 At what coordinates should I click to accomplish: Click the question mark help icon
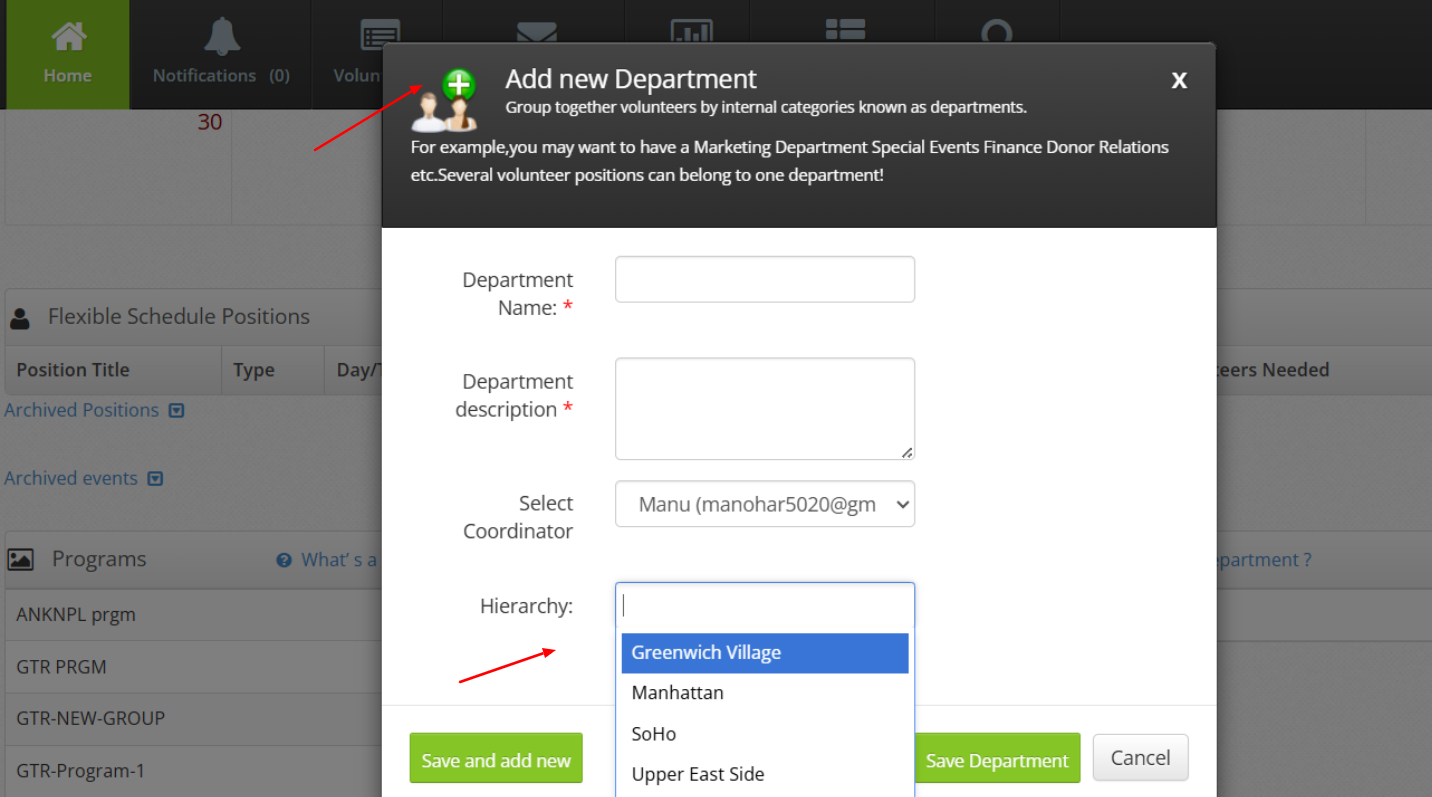pos(284,561)
